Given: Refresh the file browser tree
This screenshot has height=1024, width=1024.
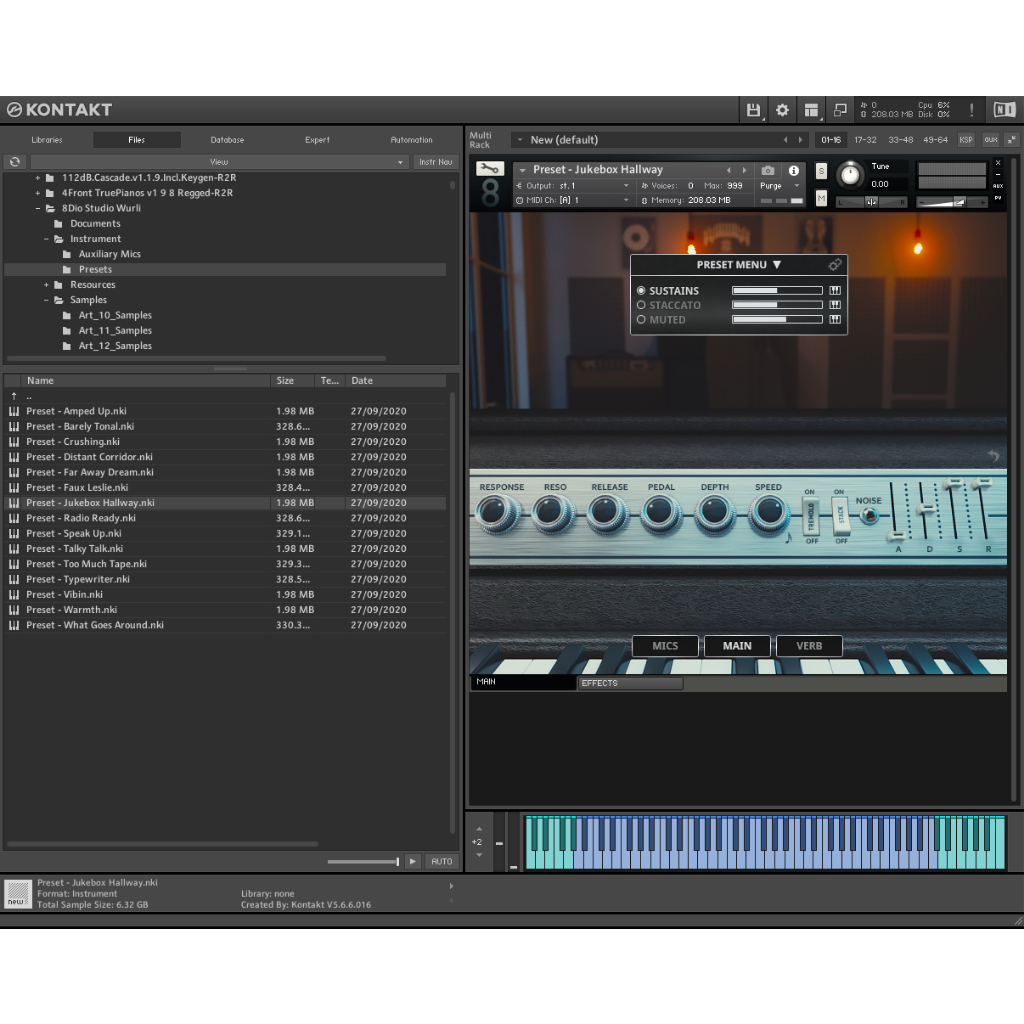Looking at the screenshot, I should (15, 162).
